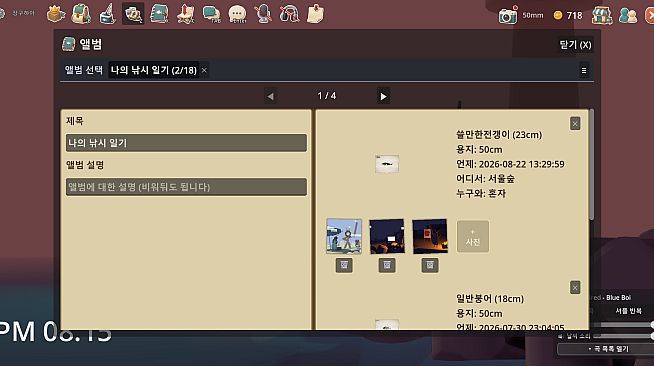654x366 pixels.
Task: Click the round icon beside 친구하기
Action: coord(2,13)
